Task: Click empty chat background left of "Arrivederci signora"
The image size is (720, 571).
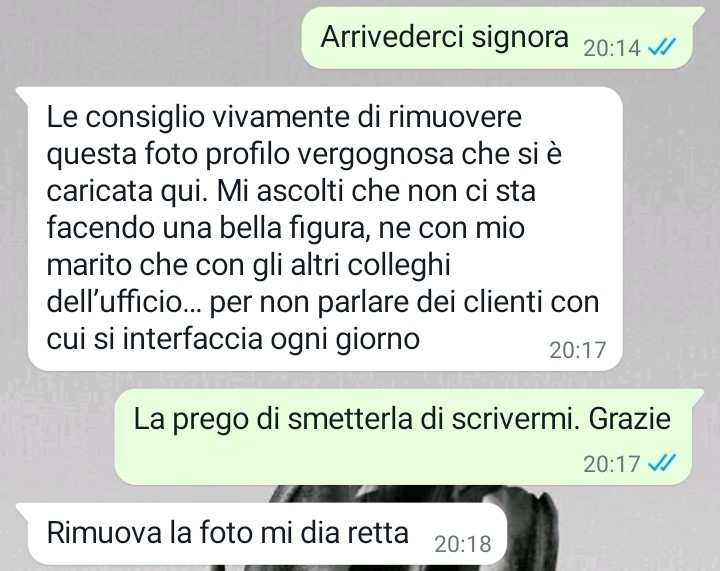Action: coord(152,39)
